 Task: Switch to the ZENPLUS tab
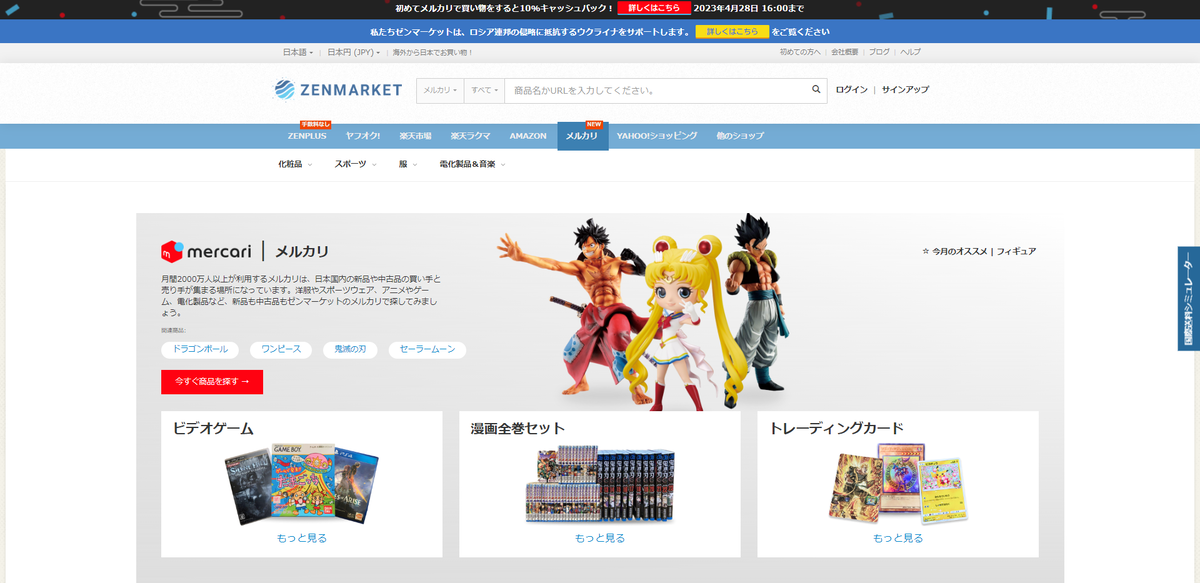(307, 136)
